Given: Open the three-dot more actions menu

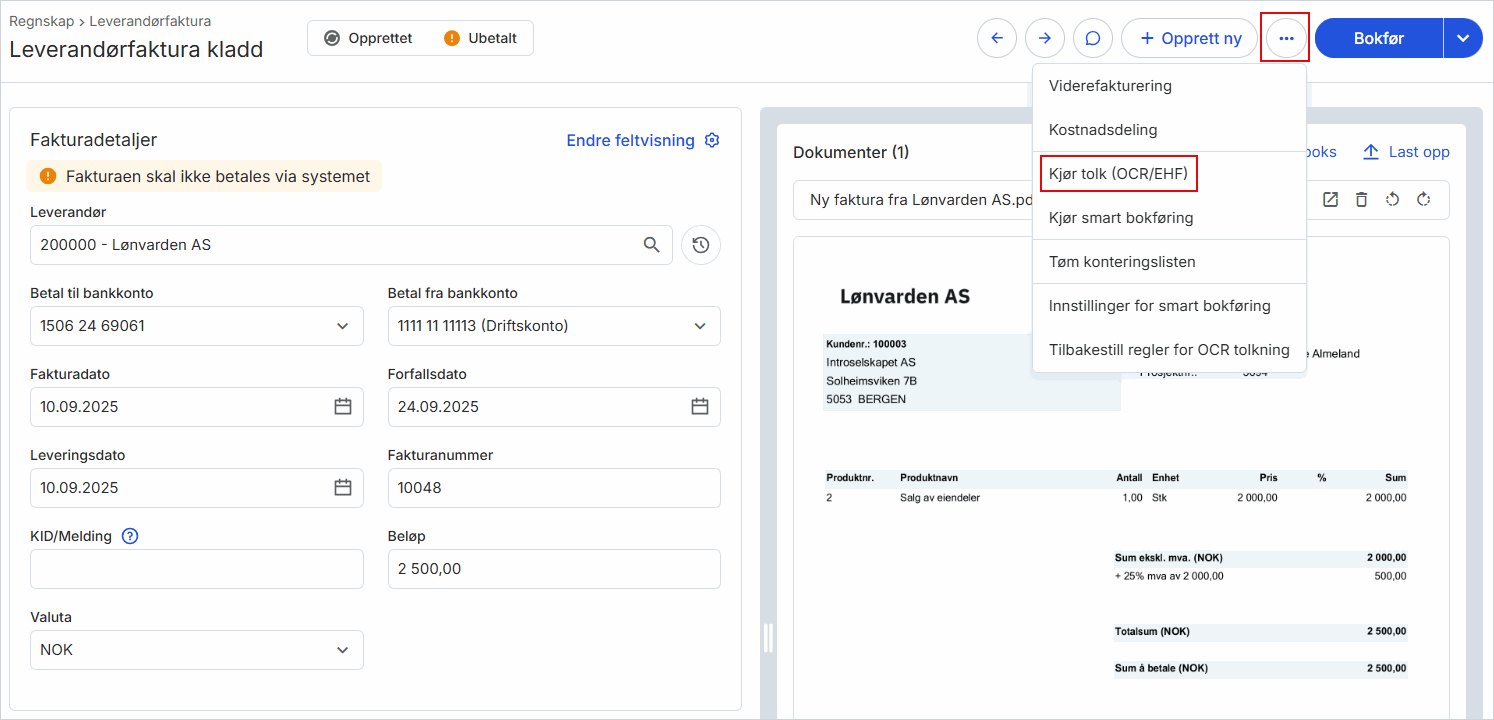Looking at the screenshot, I should 1286,38.
